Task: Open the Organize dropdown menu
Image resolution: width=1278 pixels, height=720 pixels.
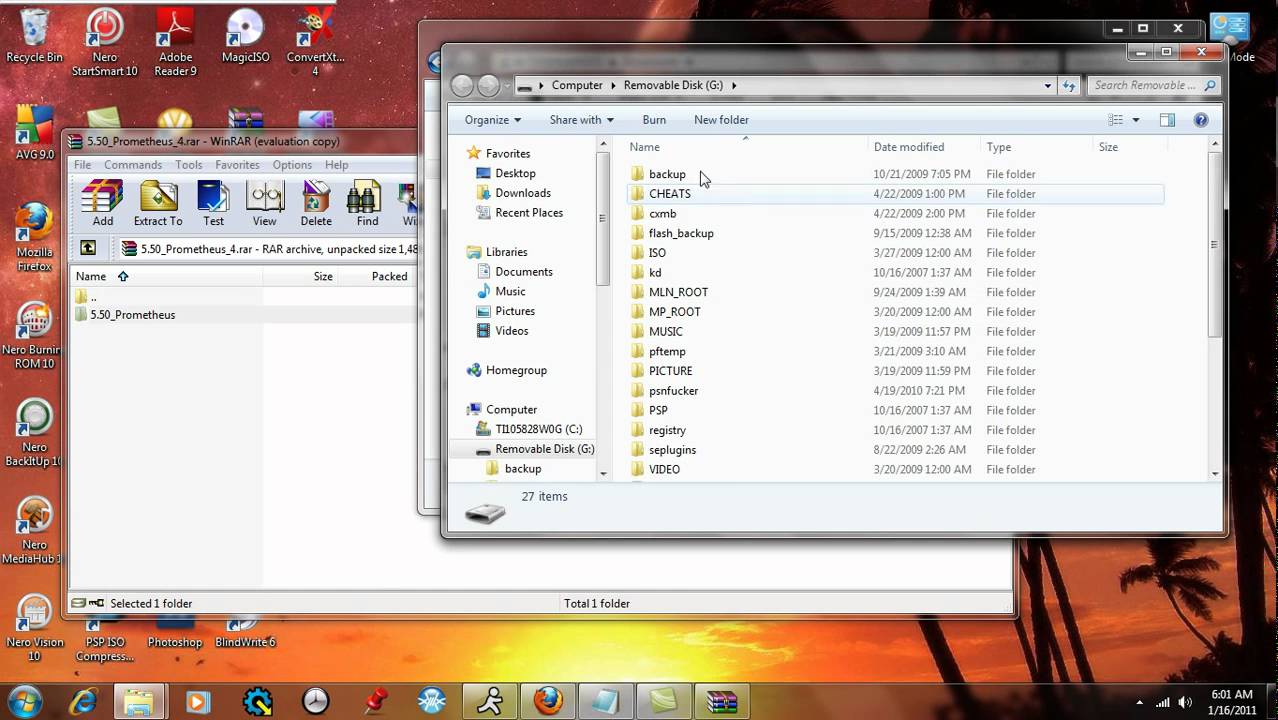Action: coord(493,120)
